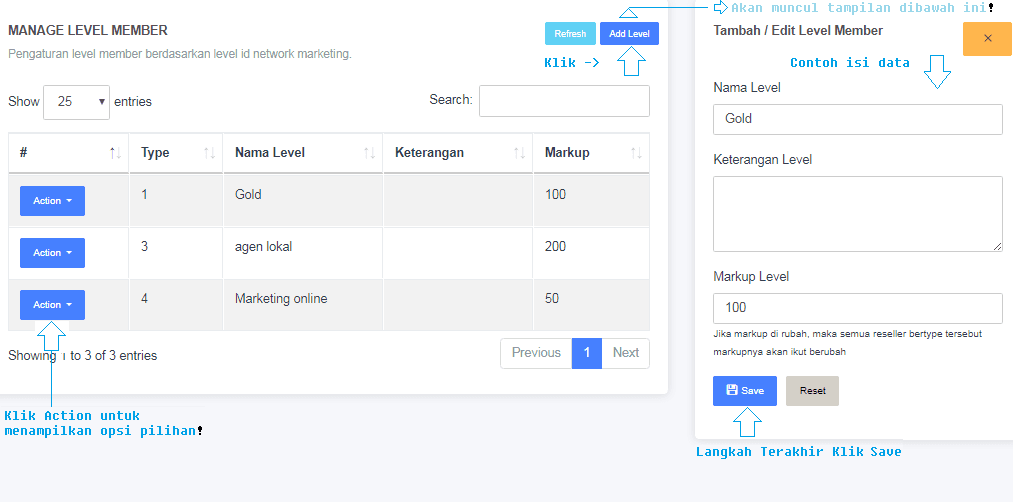Open Action dropdown for Gold row

(x=52, y=201)
